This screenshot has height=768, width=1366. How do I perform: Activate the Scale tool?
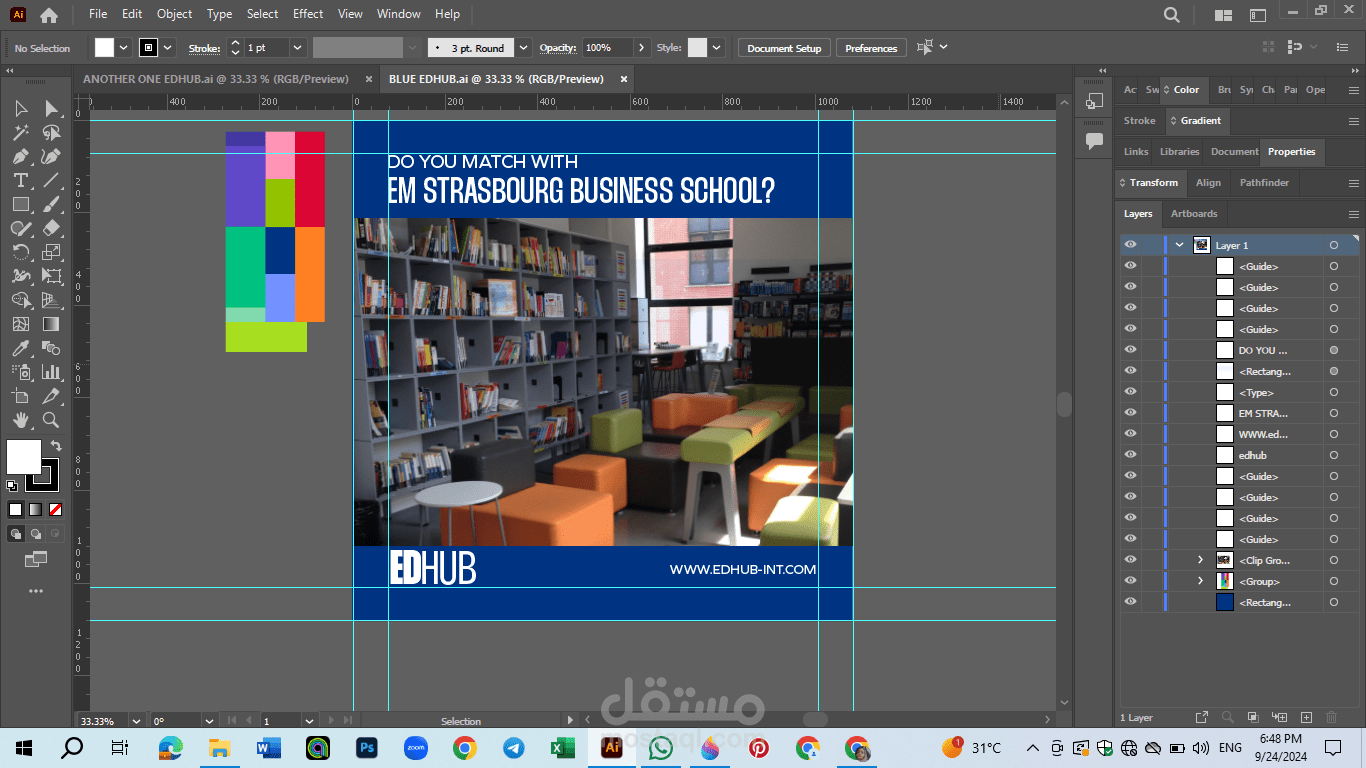pyautogui.click(x=51, y=252)
